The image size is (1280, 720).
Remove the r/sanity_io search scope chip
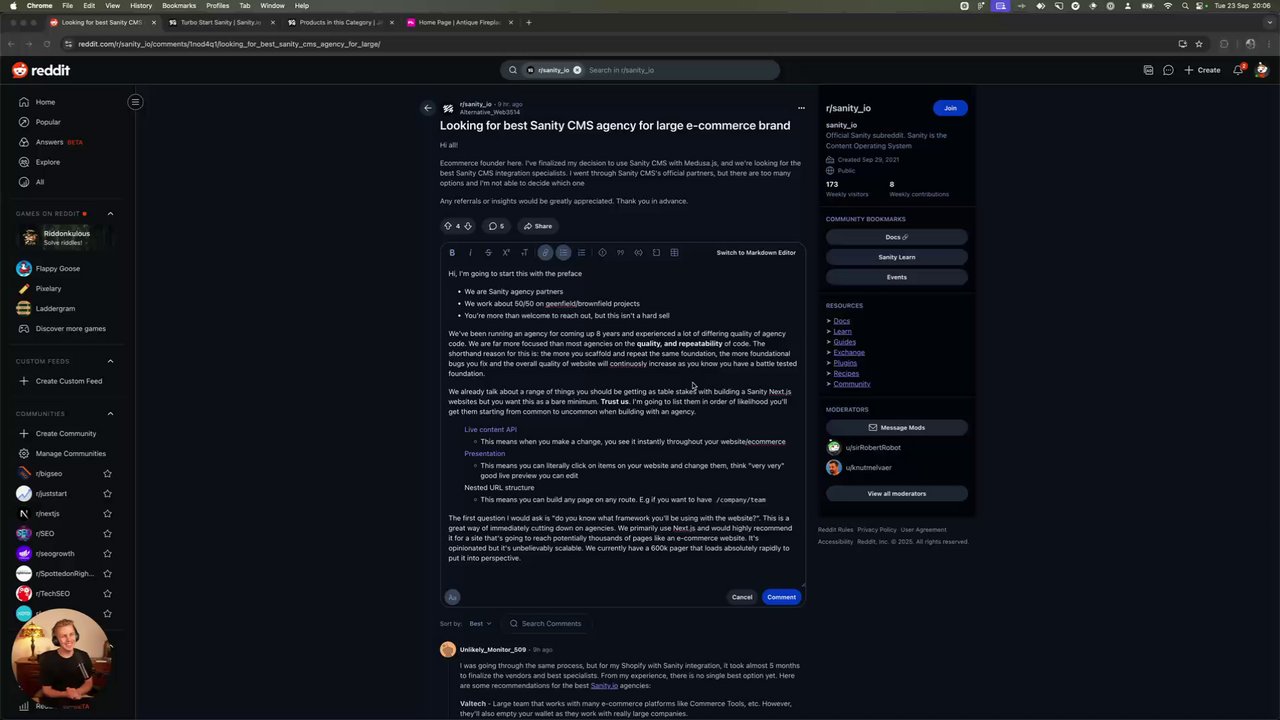click(x=577, y=70)
